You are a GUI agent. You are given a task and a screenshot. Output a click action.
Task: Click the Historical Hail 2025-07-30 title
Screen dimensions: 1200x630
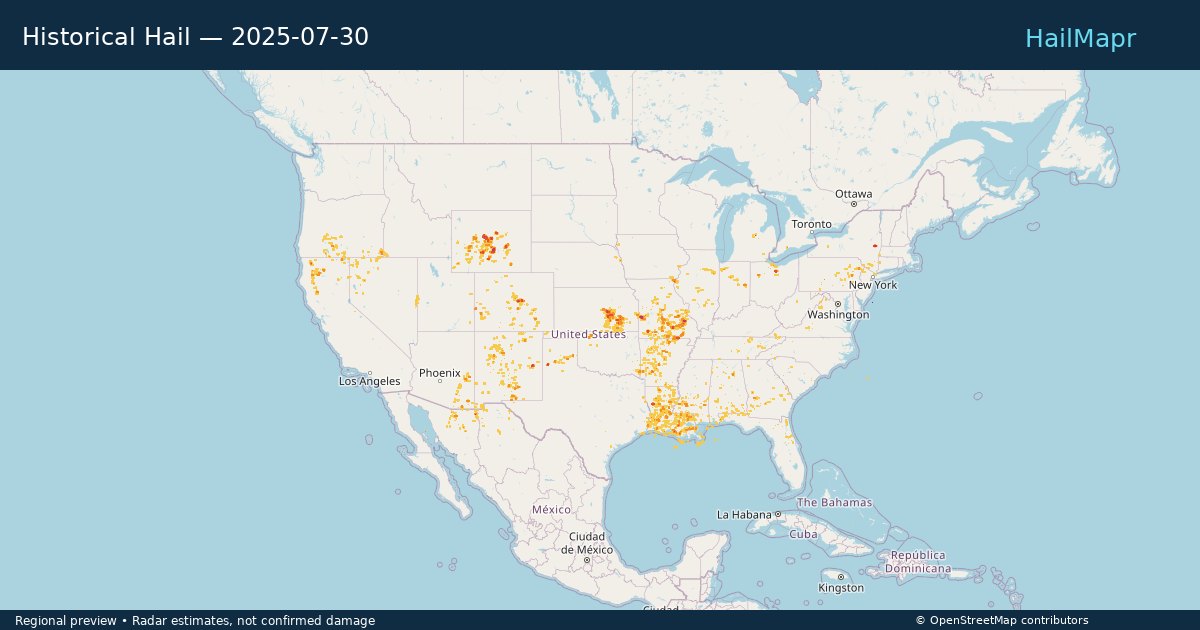coord(195,37)
